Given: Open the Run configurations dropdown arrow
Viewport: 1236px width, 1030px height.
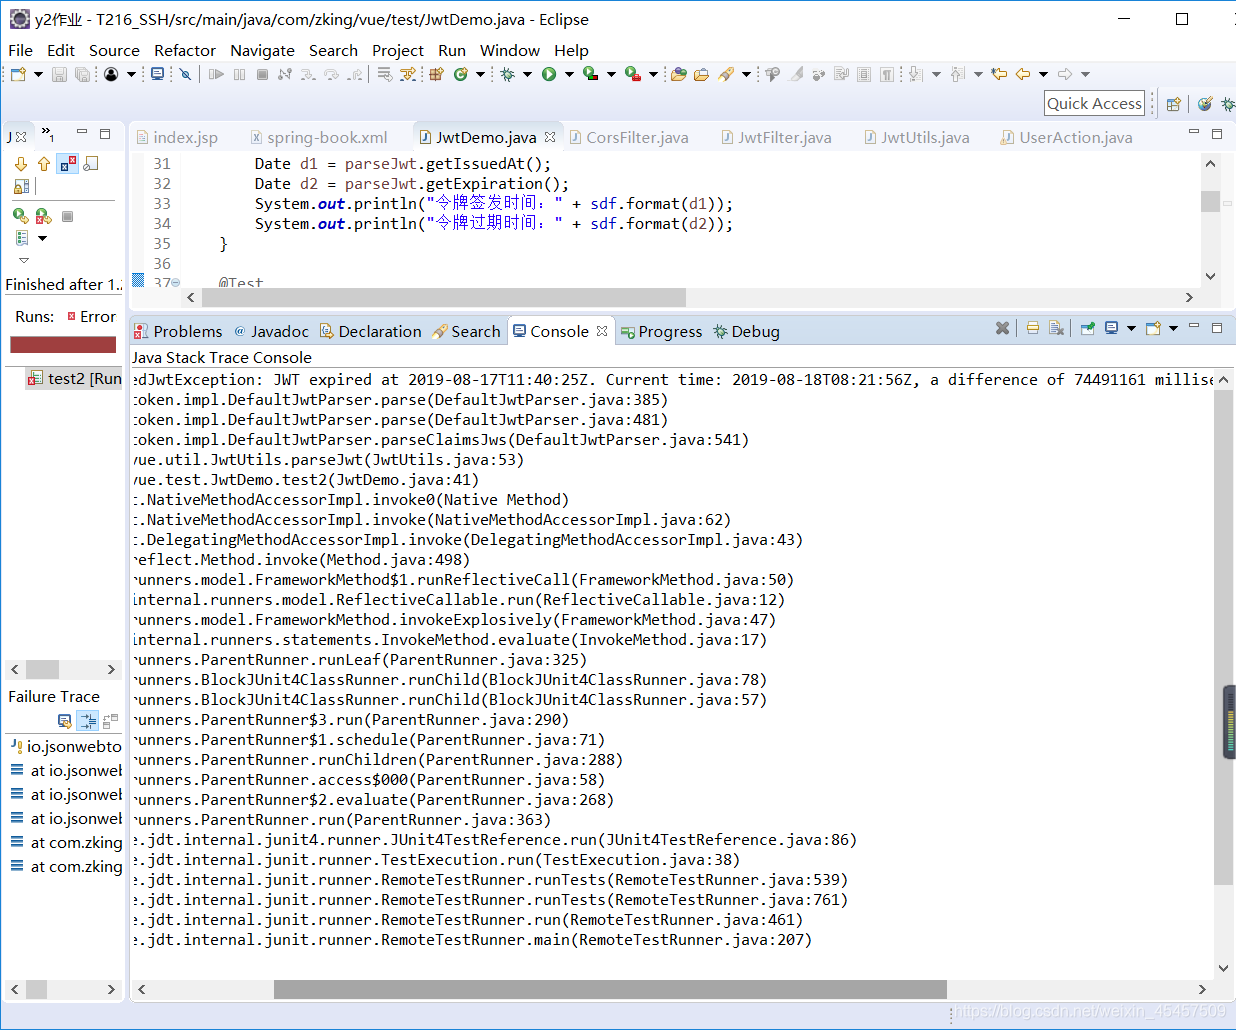Looking at the screenshot, I should 568,74.
